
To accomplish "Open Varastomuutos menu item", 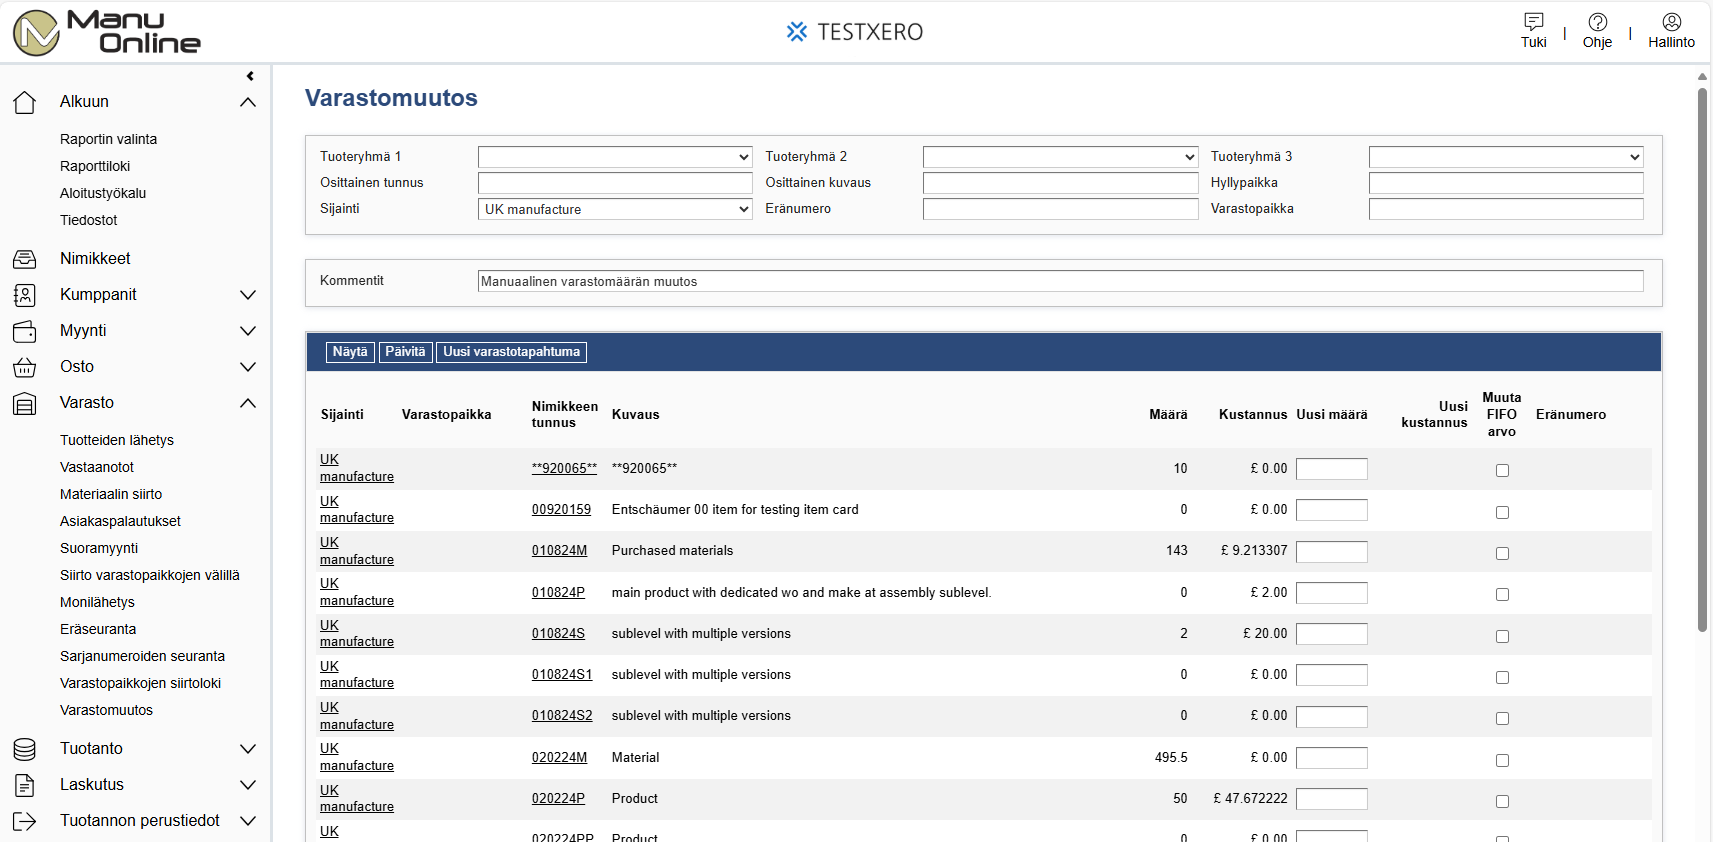I will (x=106, y=710).
